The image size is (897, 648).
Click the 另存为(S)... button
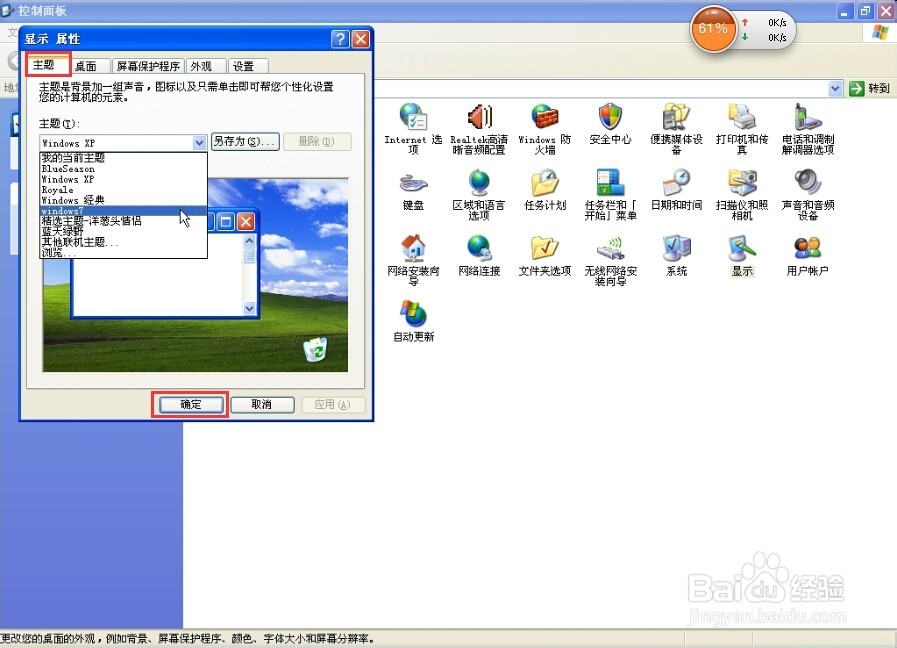(245, 141)
